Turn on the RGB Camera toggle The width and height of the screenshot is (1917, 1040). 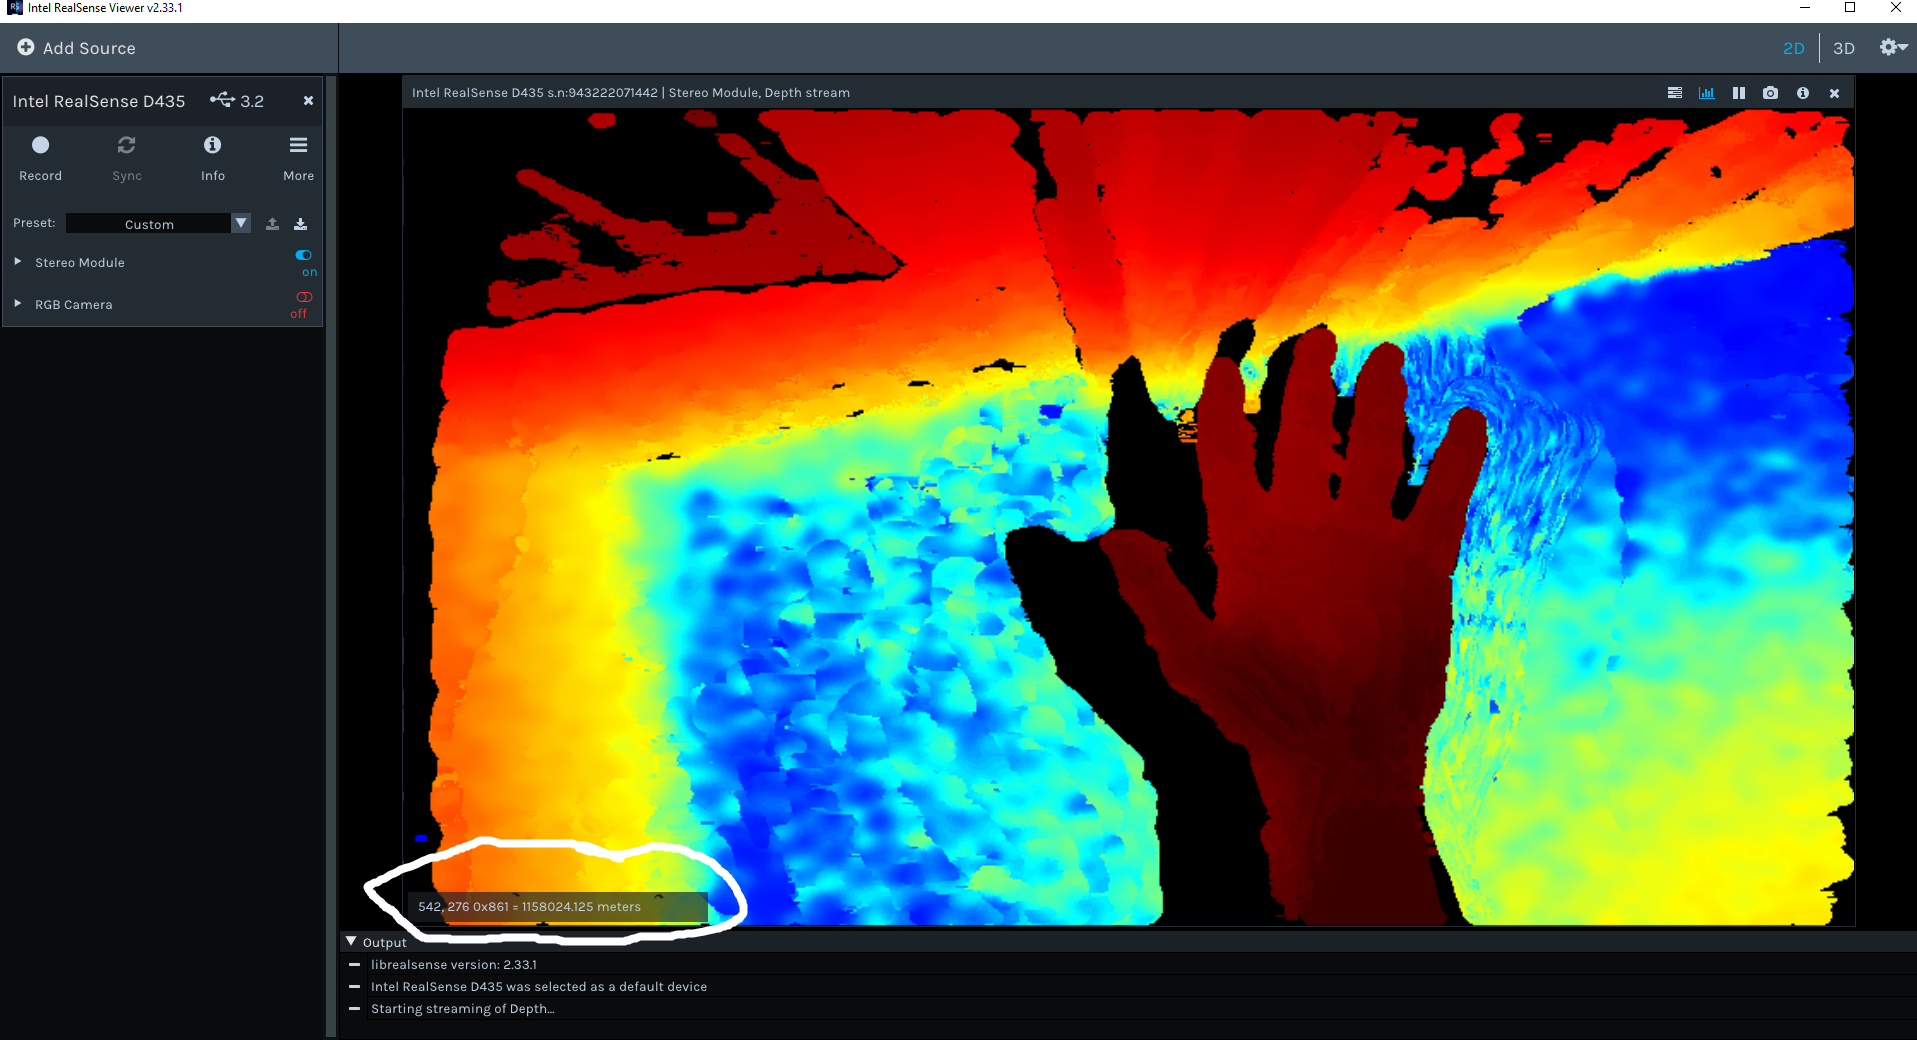pyautogui.click(x=304, y=297)
